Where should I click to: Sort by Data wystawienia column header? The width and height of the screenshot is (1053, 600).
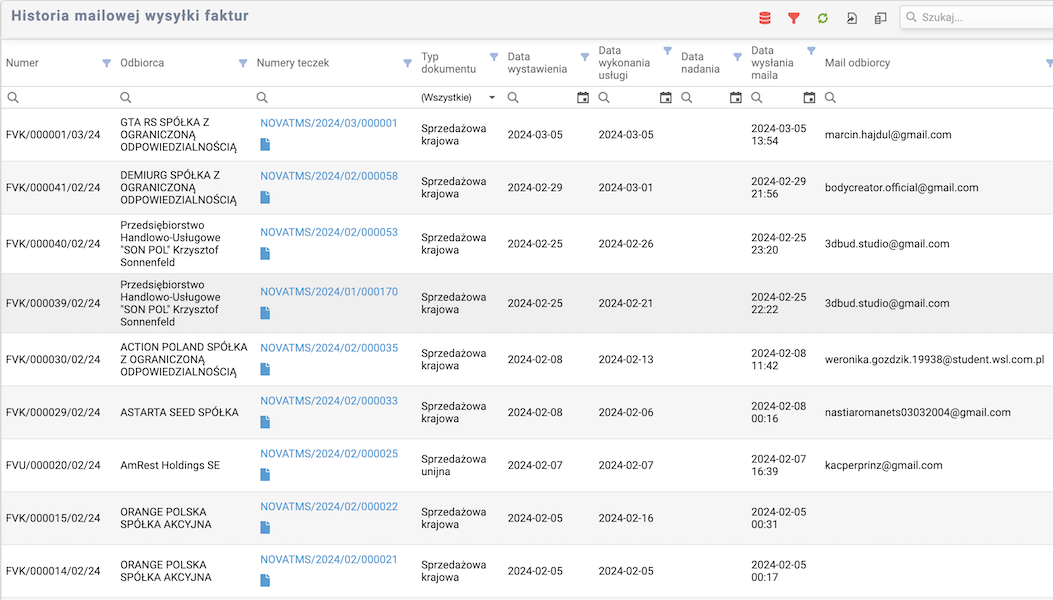[x=537, y=63]
